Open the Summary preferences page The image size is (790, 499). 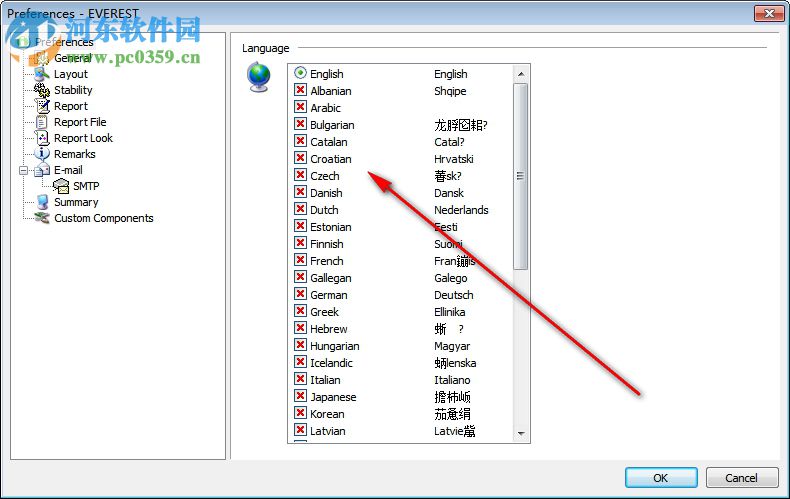77,202
